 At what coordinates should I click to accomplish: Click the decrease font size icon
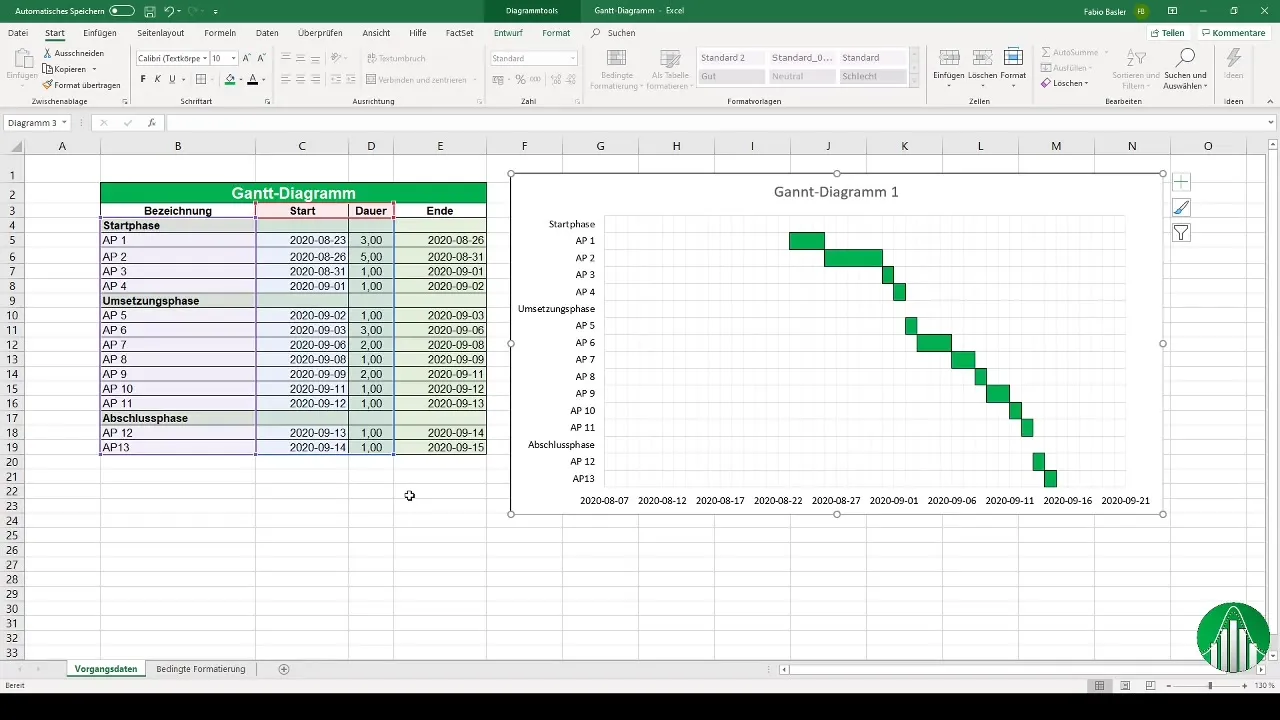pyautogui.click(x=262, y=59)
